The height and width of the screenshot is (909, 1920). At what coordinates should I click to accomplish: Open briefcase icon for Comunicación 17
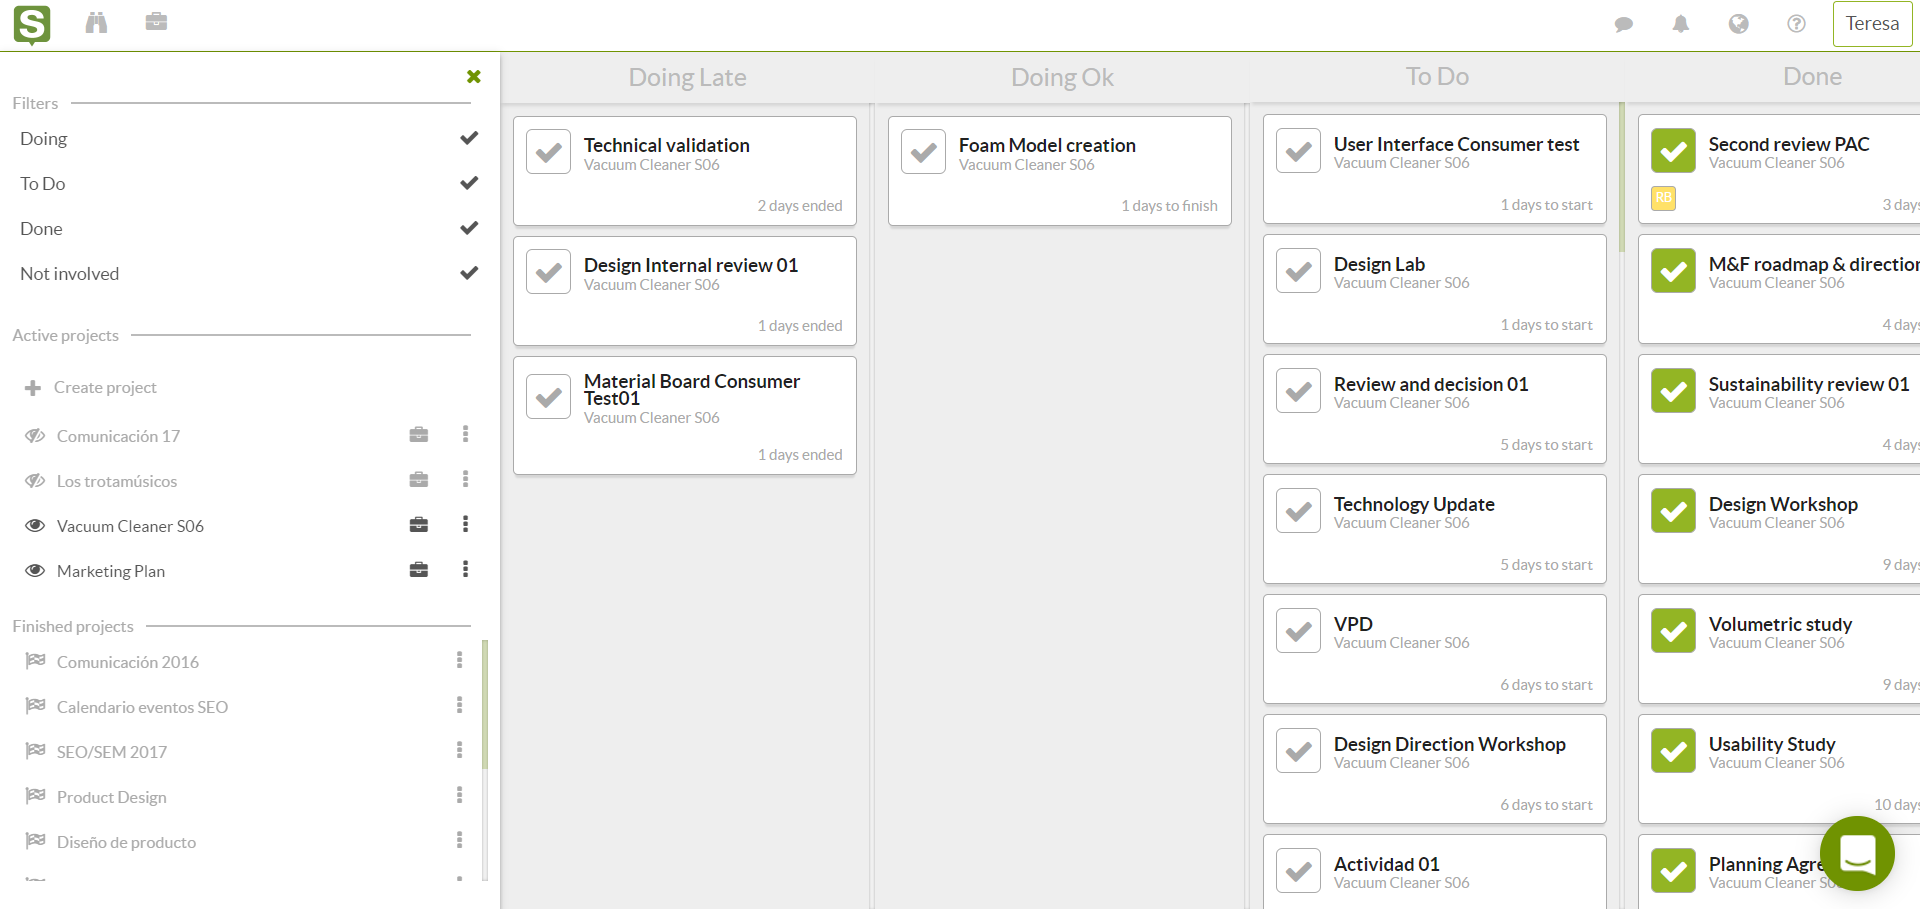[419, 435]
